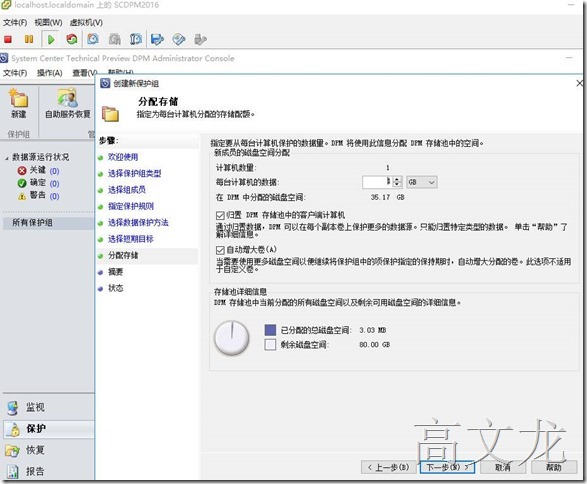Click the 80.00 GB remaining space value
This screenshot has height=484, width=587.
[x=374, y=344]
